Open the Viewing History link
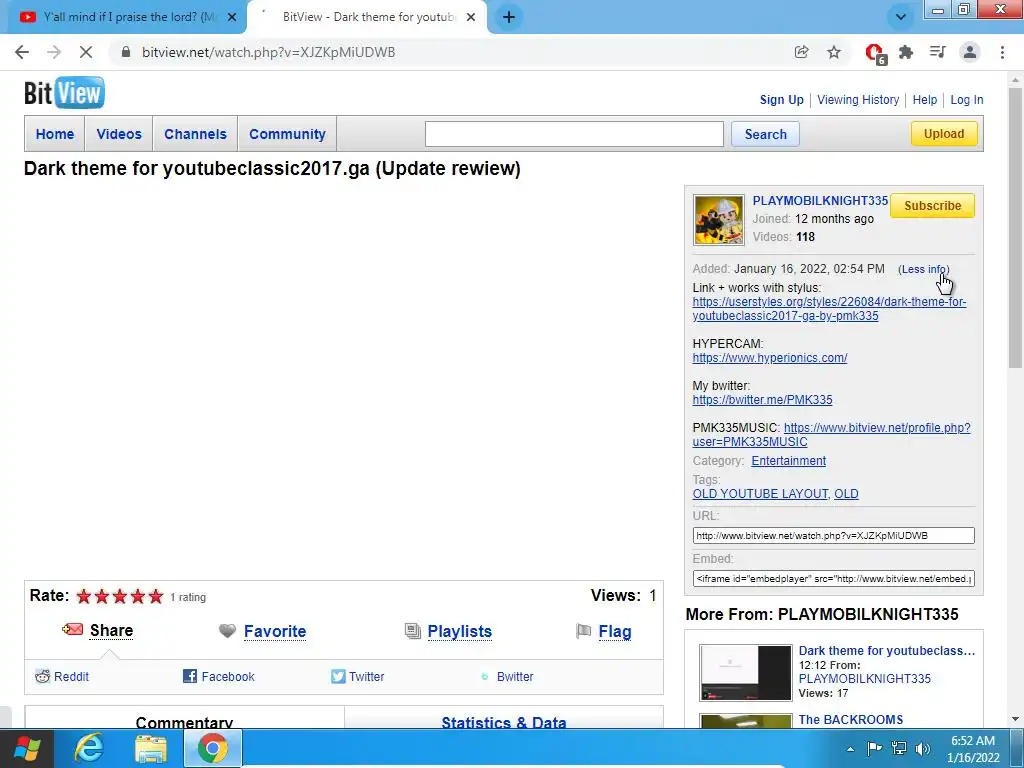Viewport: 1024px width, 768px height. [858, 100]
